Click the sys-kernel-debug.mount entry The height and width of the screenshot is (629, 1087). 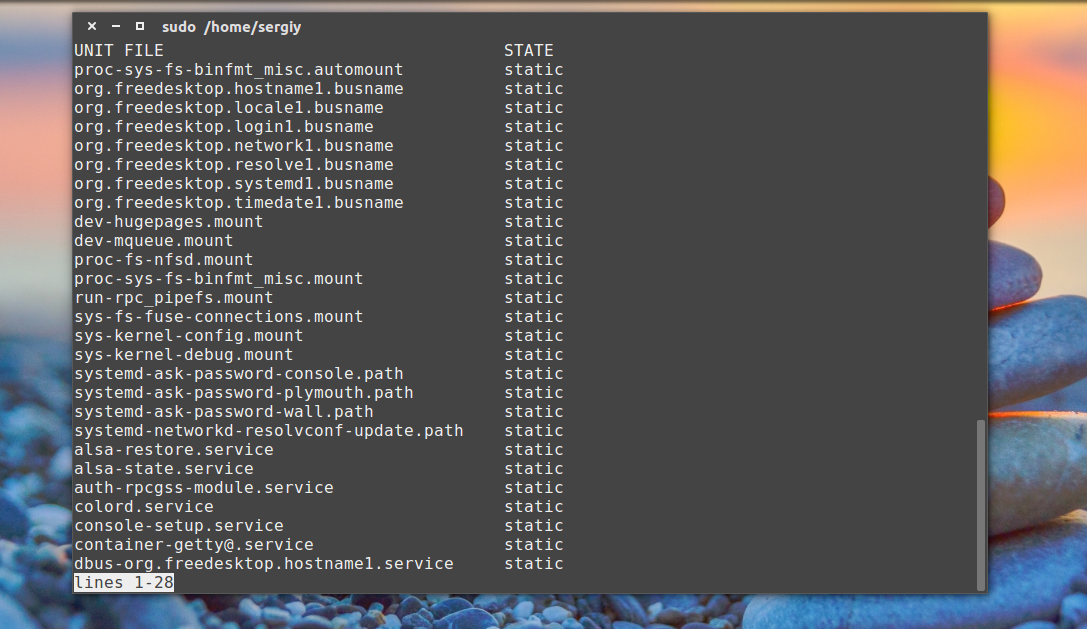[x=183, y=354]
